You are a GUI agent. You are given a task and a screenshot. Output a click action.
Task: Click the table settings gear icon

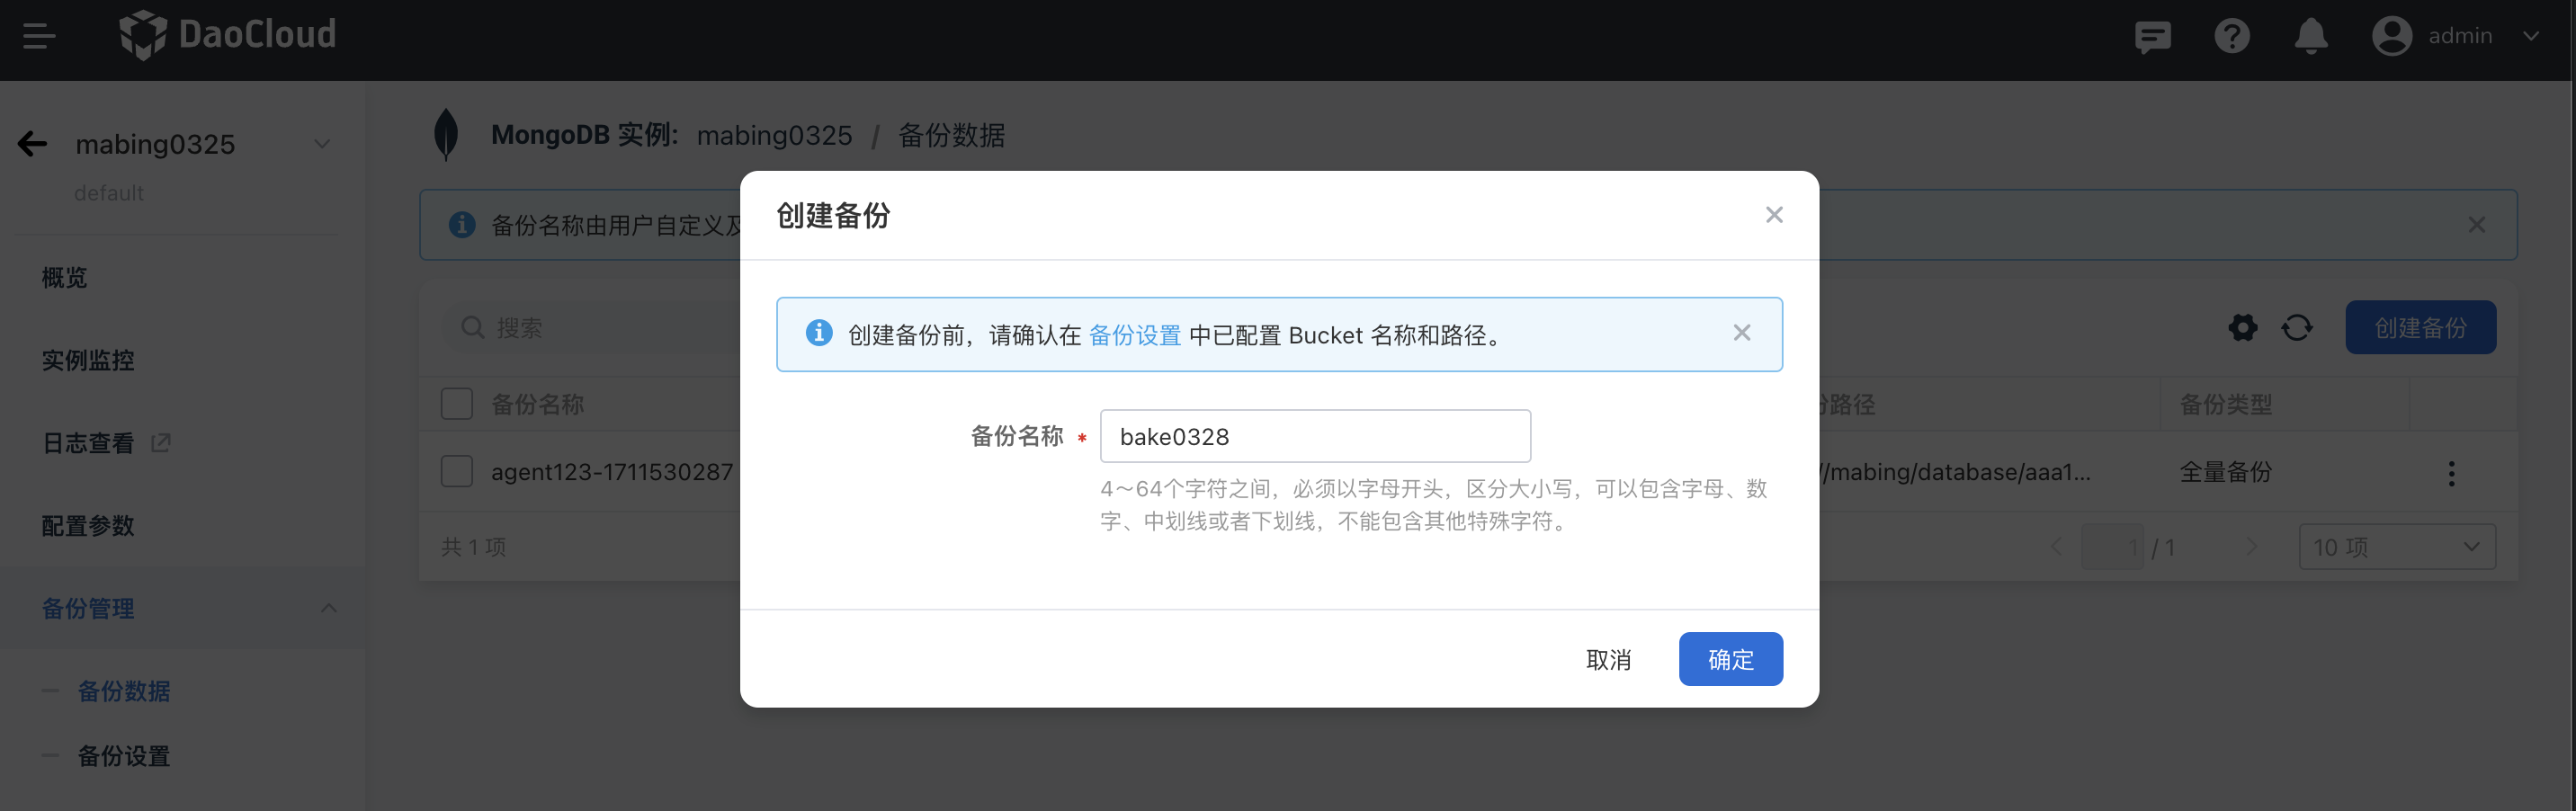coord(2243,327)
